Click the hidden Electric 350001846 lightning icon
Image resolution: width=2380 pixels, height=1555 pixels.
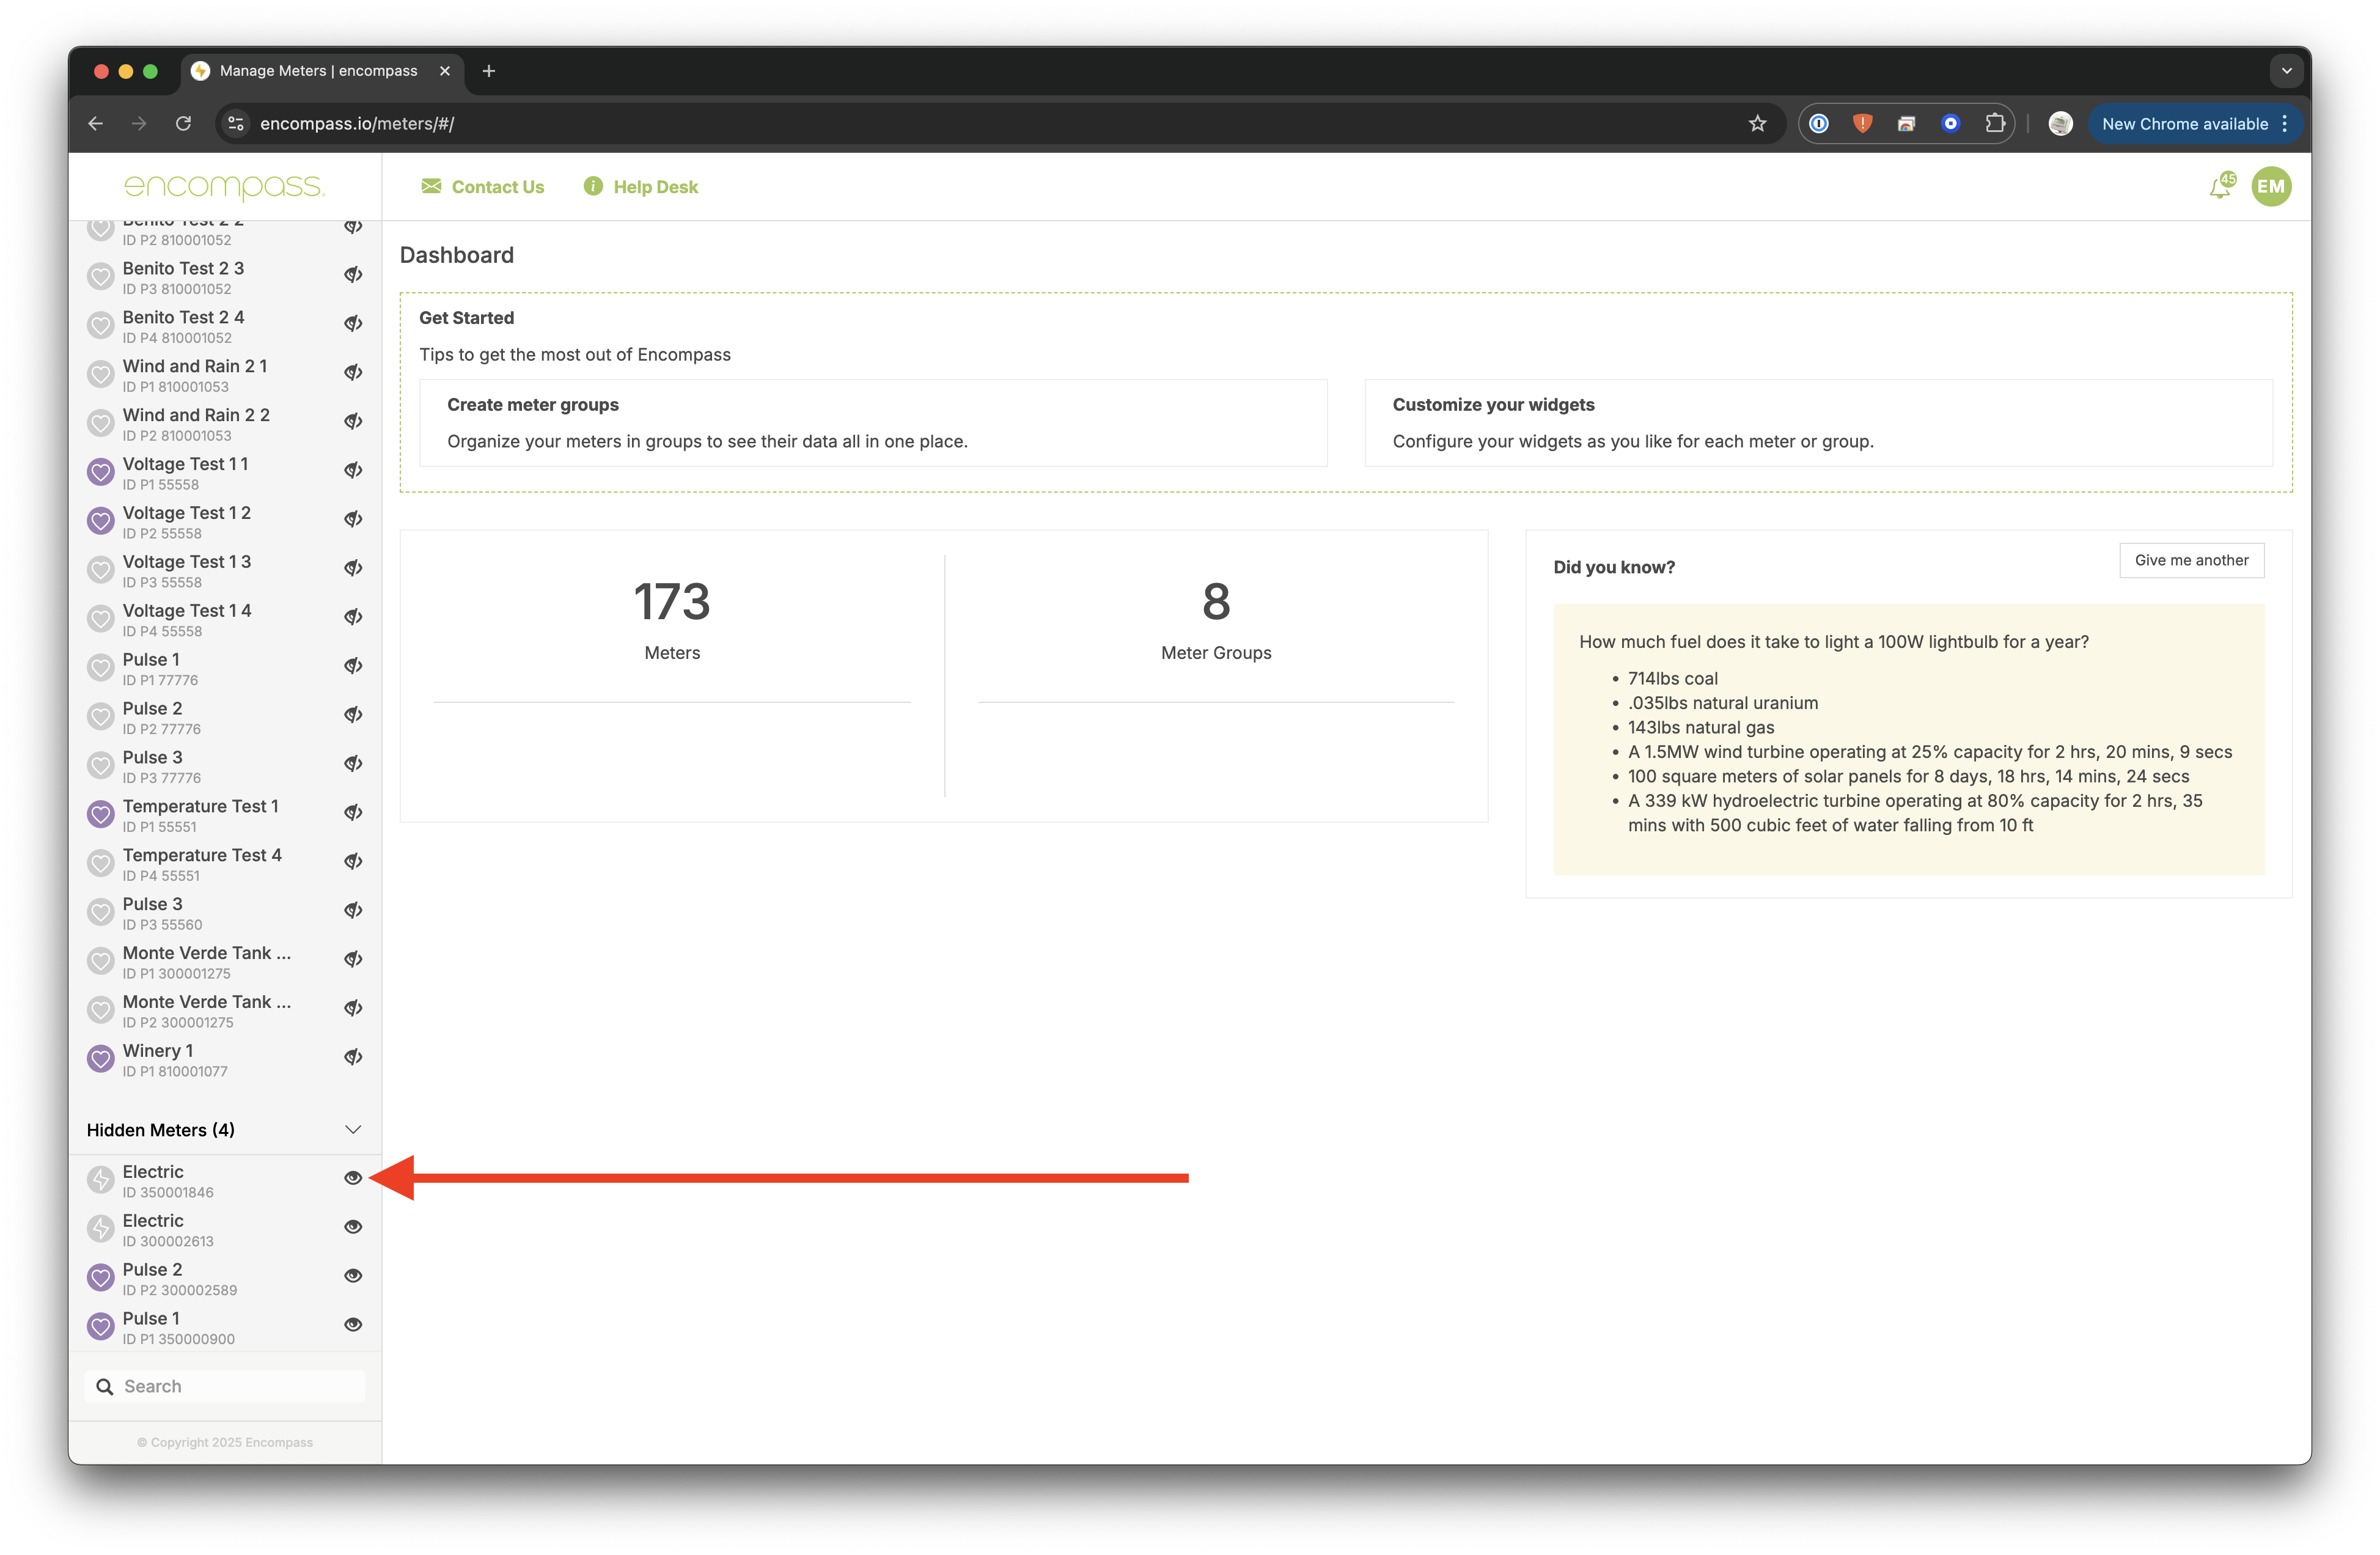101,1180
